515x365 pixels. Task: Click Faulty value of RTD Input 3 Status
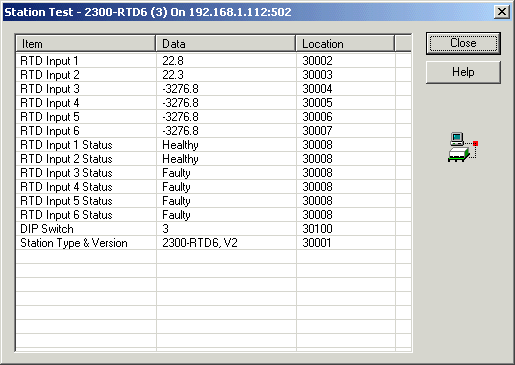click(x=176, y=173)
